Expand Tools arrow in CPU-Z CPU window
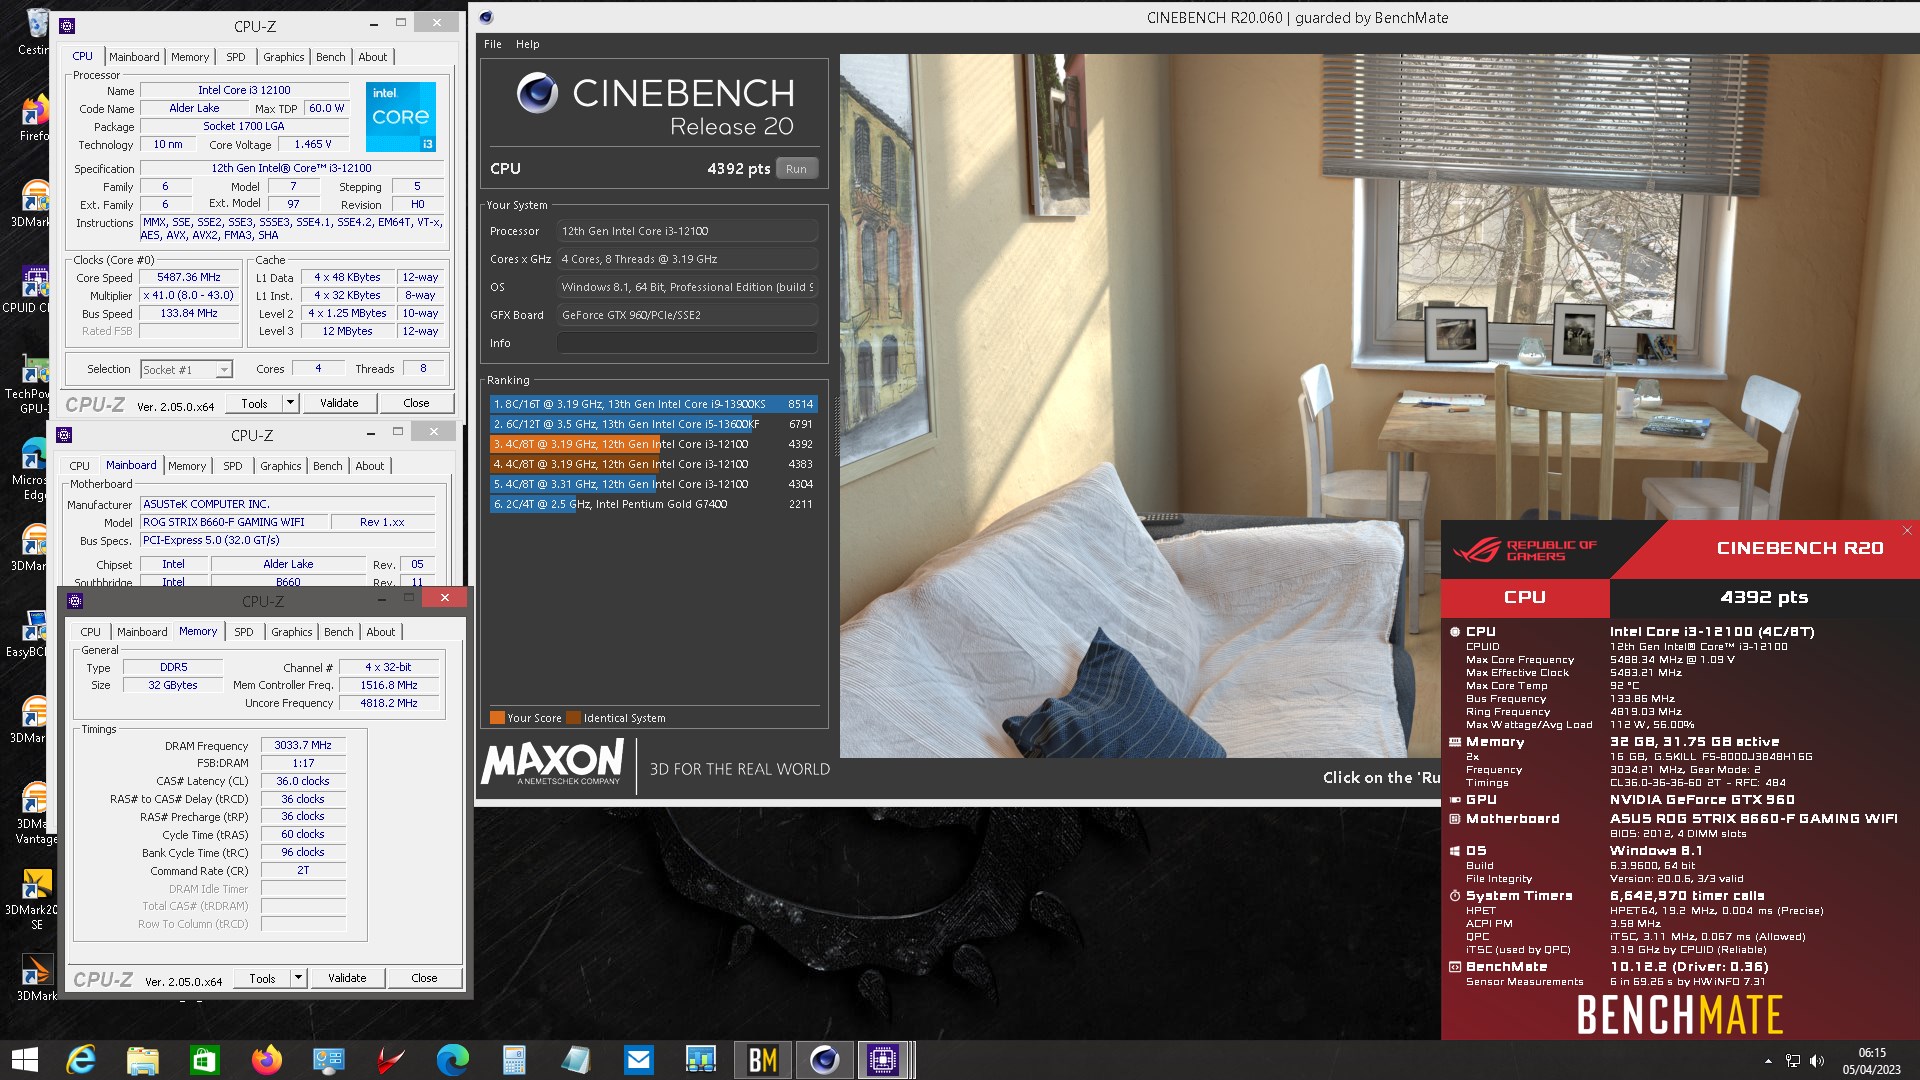 coord(290,403)
